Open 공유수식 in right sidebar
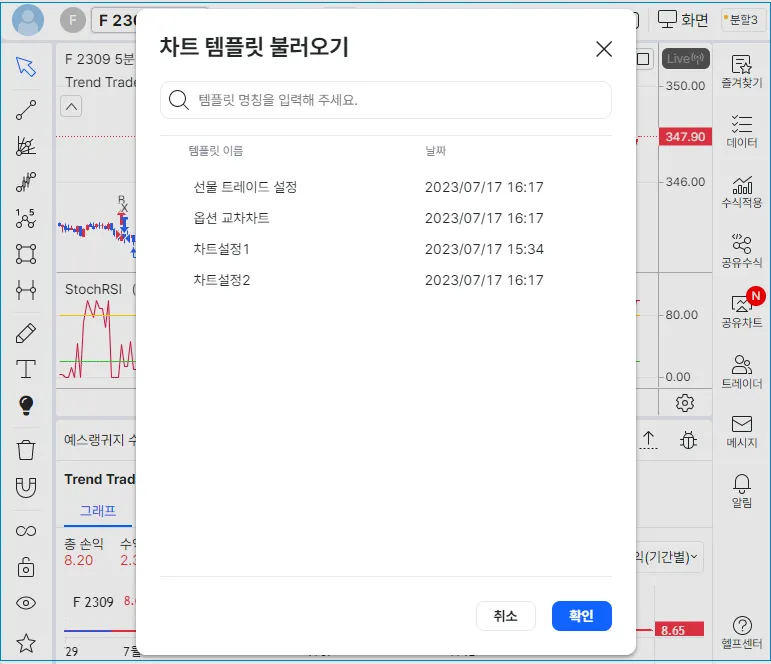 point(741,251)
